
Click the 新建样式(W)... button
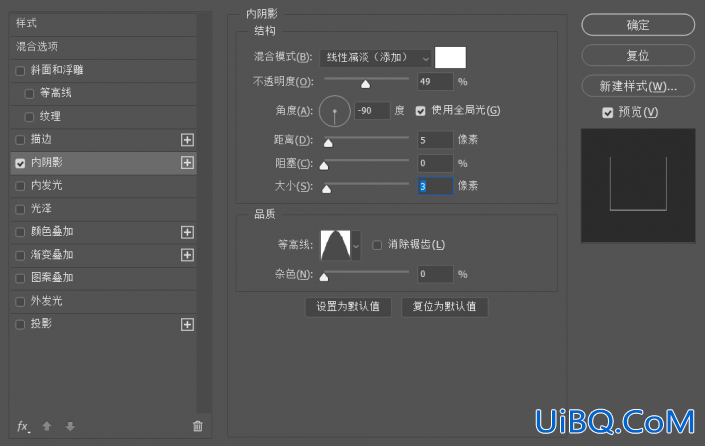(x=638, y=86)
